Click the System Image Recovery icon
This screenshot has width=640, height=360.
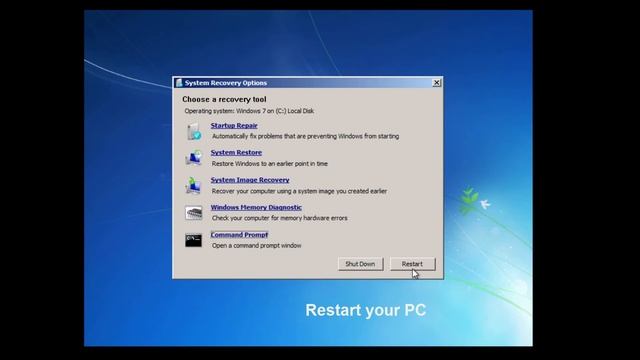[193, 185]
